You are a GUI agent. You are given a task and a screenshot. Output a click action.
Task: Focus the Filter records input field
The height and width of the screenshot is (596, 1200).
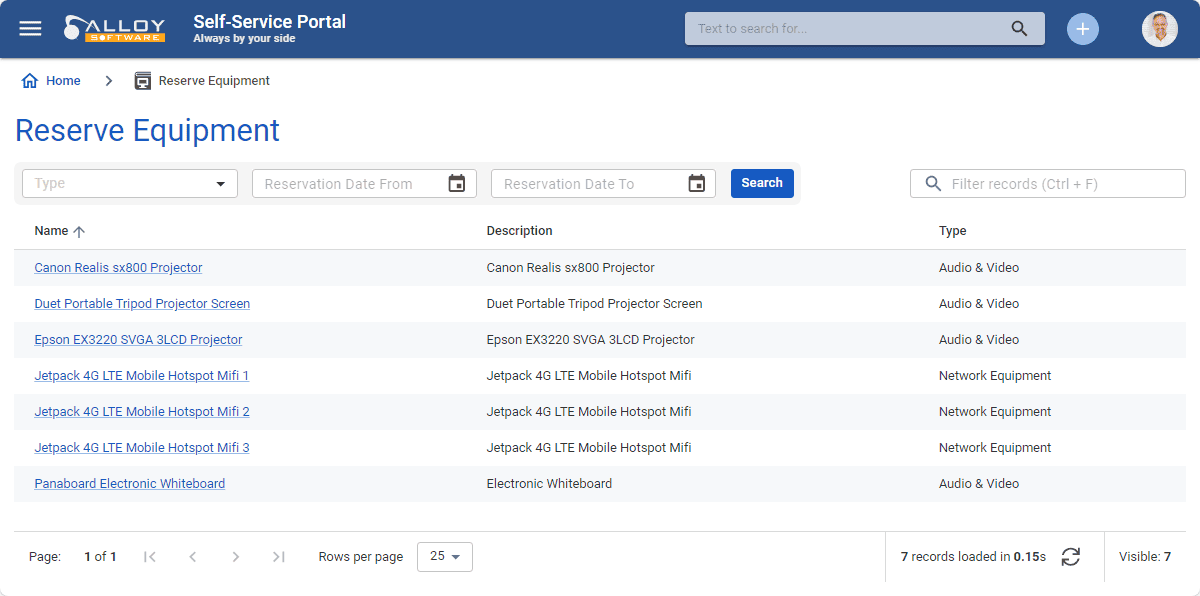pos(1048,184)
